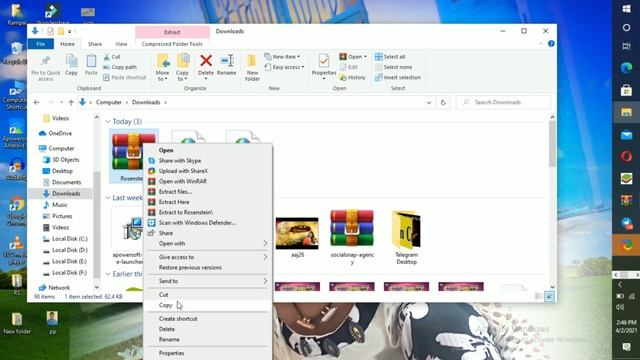Screen dimensions: 640x360
Task: Open the File ribbon tab
Action: 40,44
